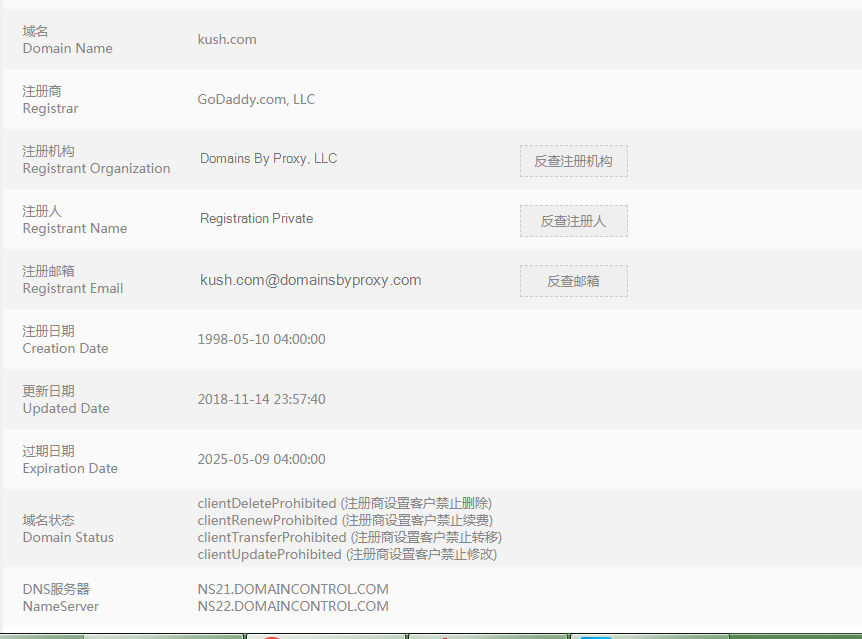Click the NameServer label

click(x=60, y=607)
